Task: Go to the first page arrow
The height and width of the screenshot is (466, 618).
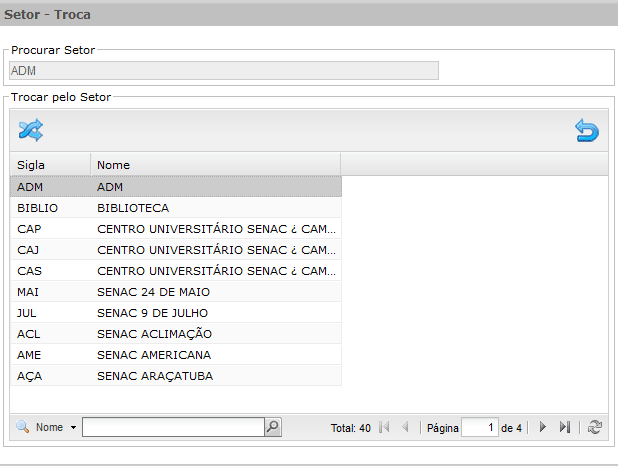Action: (384, 427)
